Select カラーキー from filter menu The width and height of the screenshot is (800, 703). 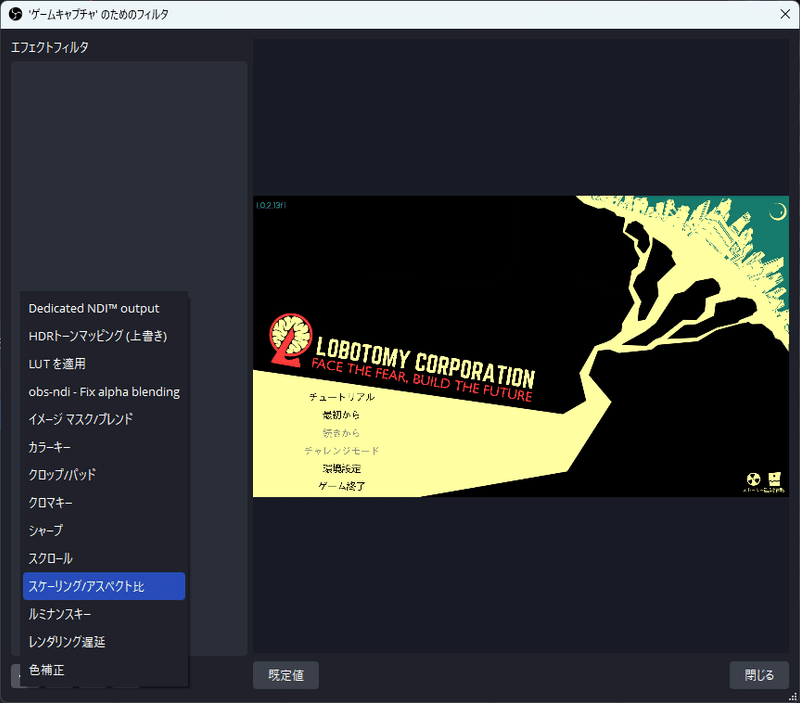click(104, 447)
